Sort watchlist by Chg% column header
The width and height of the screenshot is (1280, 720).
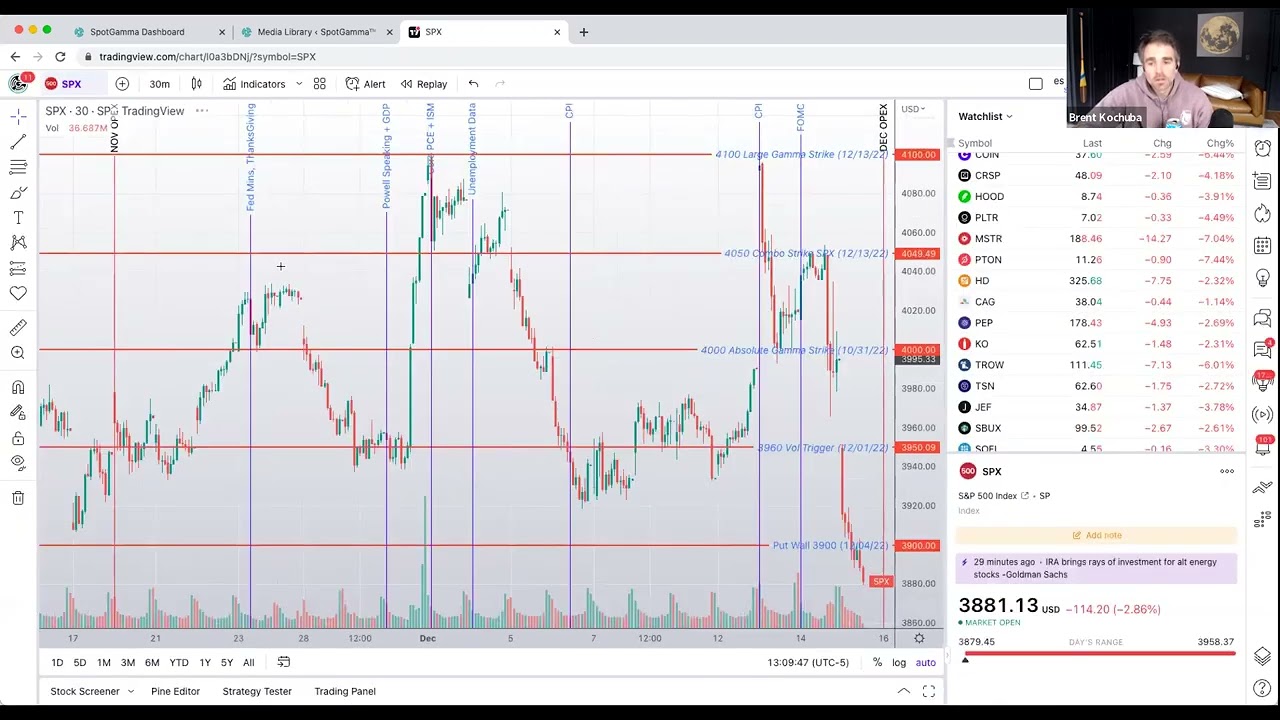1219,143
